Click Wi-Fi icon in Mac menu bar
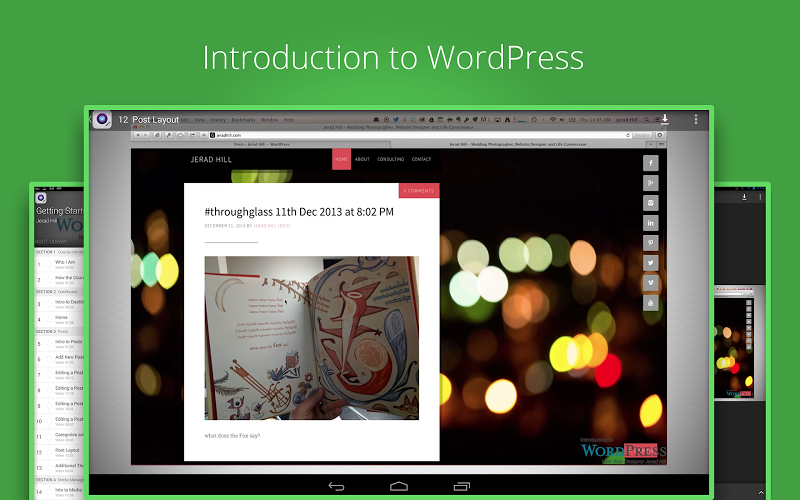The width and height of the screenshot is (800, 500). tap(553, 119)
